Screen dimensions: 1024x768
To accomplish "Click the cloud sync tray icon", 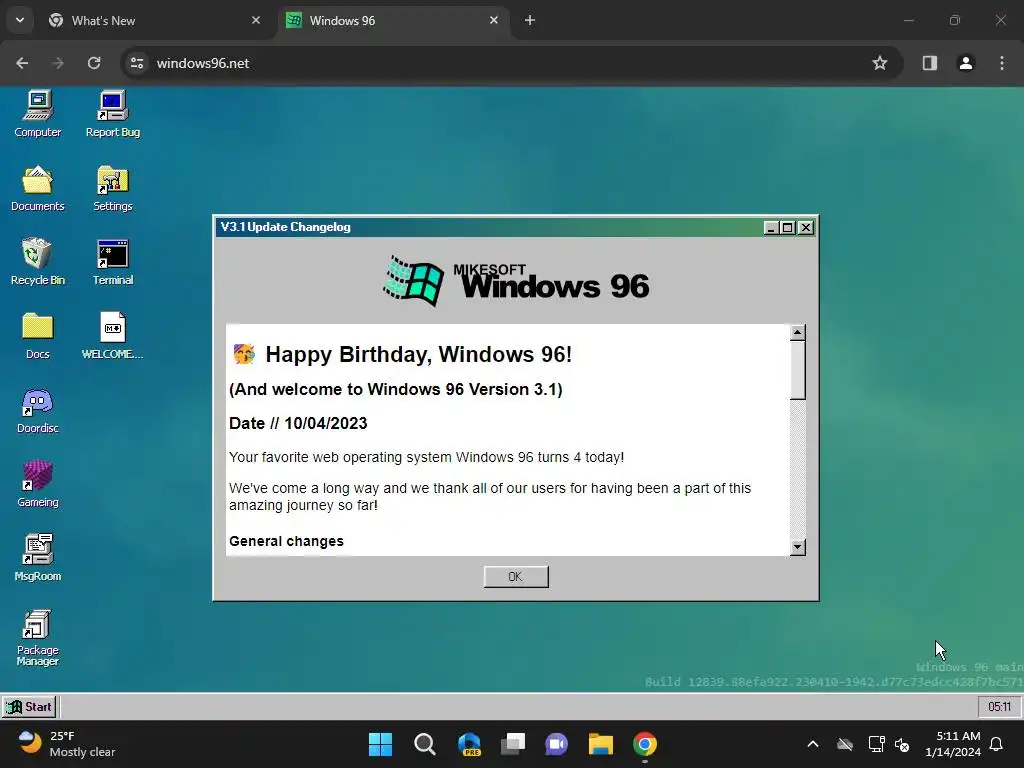I will click(845, 744).
